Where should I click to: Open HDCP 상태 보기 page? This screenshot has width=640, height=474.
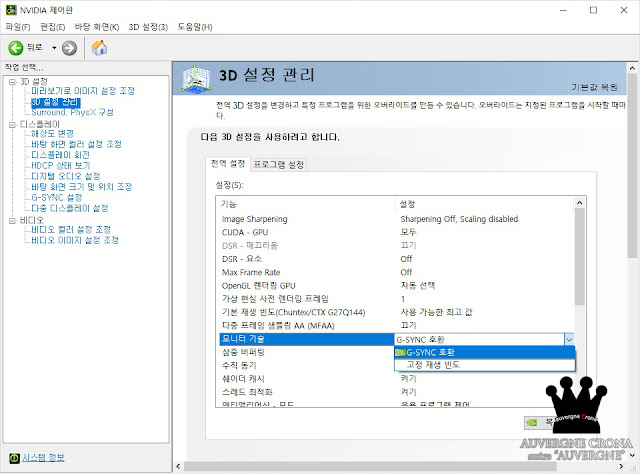click(60, 165)
